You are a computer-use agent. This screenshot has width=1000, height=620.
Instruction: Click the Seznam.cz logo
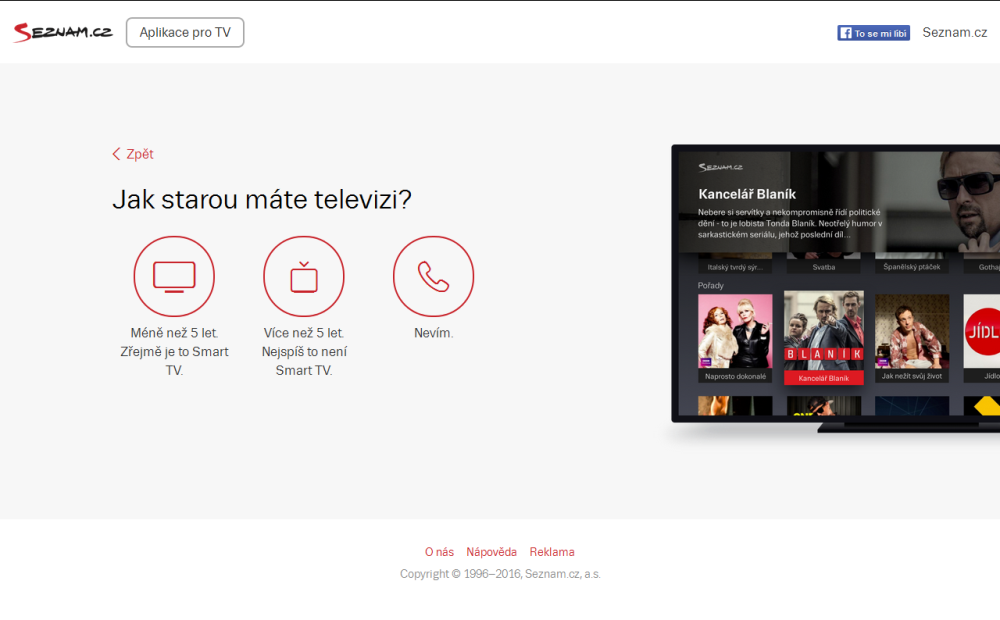63,32
